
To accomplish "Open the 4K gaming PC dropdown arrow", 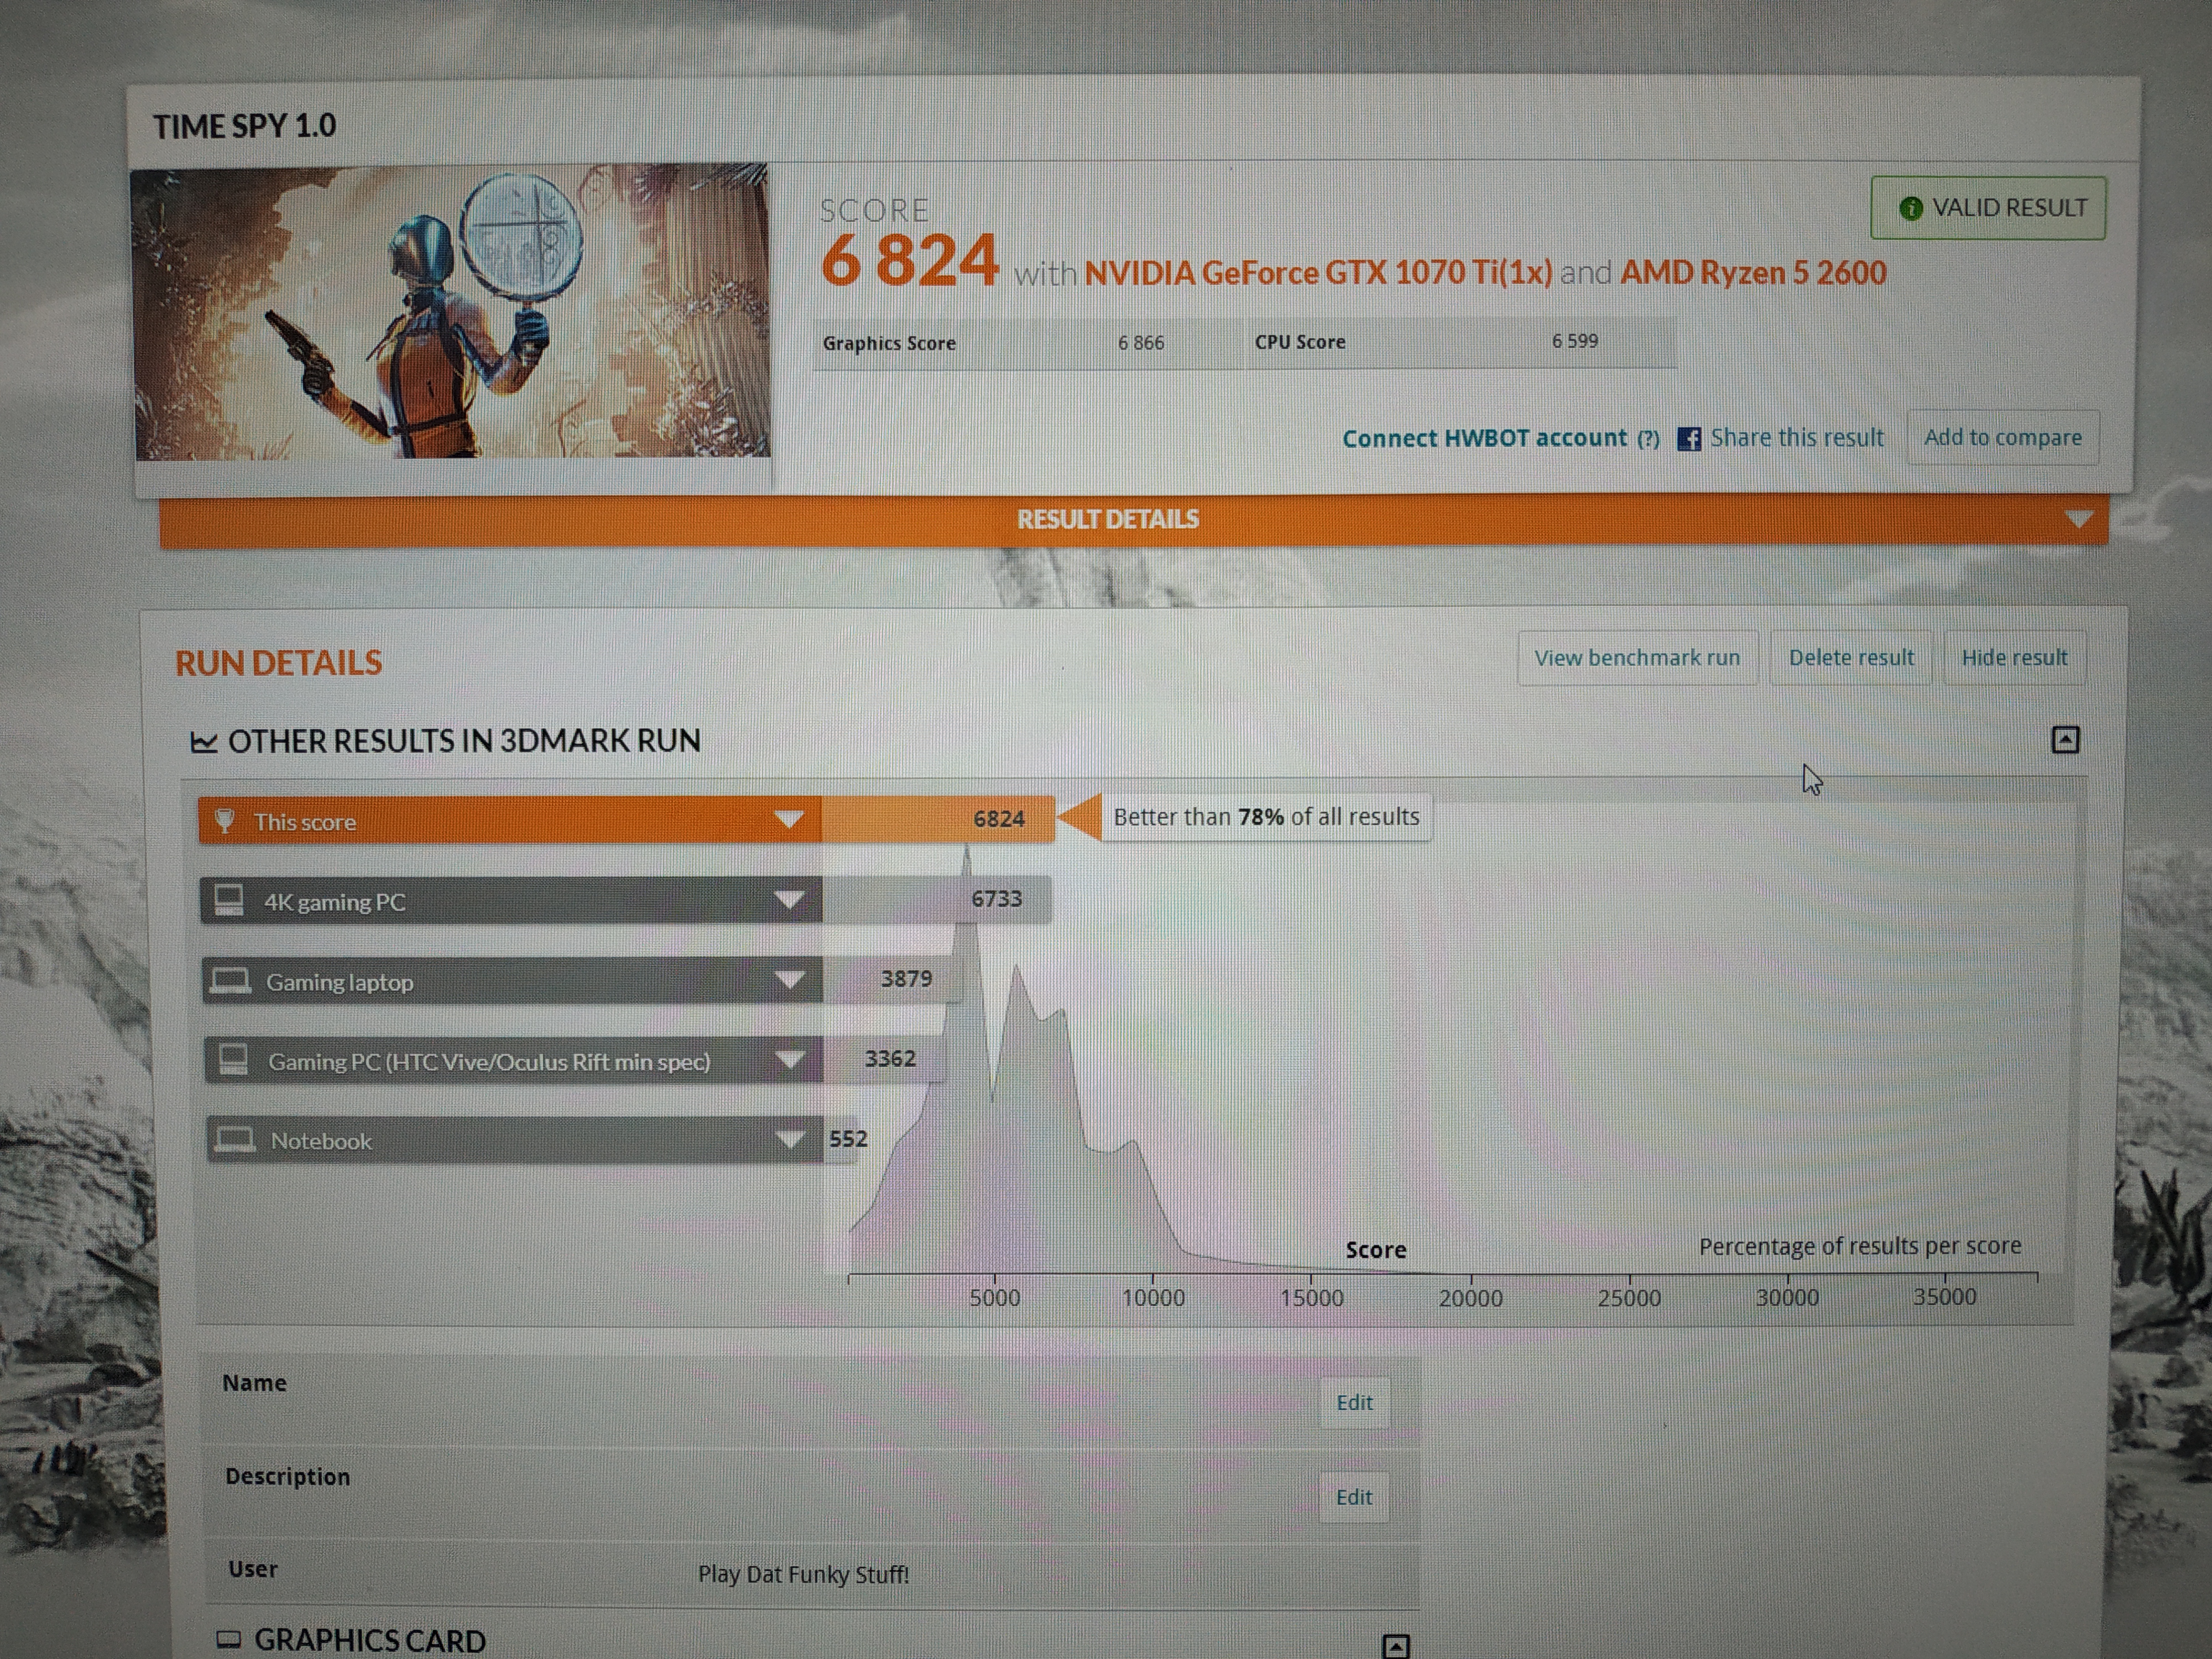I will point(789,899).
